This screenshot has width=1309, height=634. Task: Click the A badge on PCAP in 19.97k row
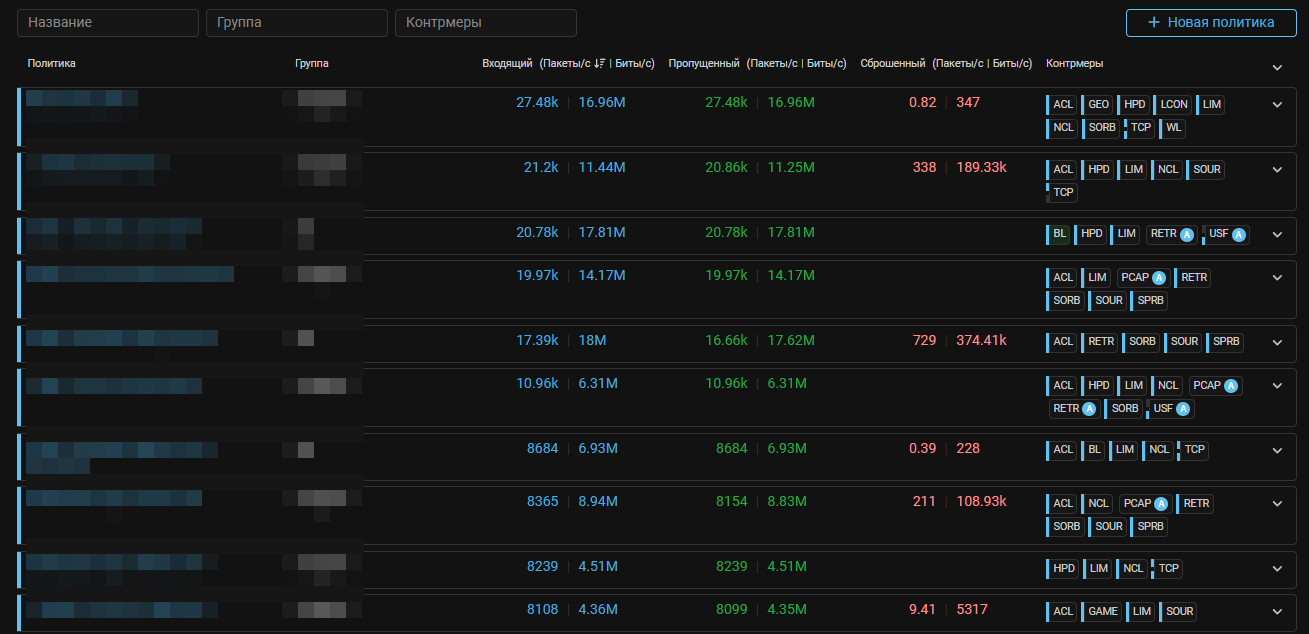pyautogui.click(x=1159, y=277)
